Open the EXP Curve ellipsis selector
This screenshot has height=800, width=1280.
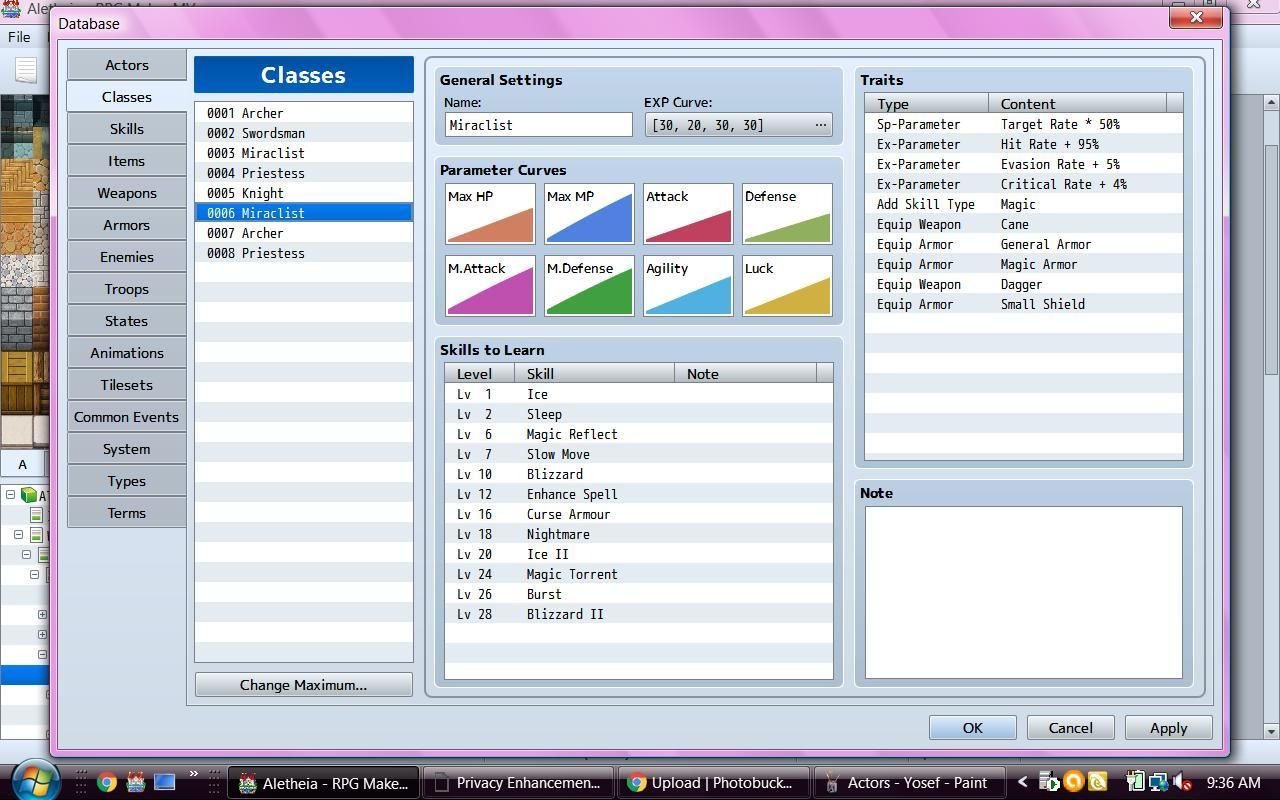tap(820, 125)
